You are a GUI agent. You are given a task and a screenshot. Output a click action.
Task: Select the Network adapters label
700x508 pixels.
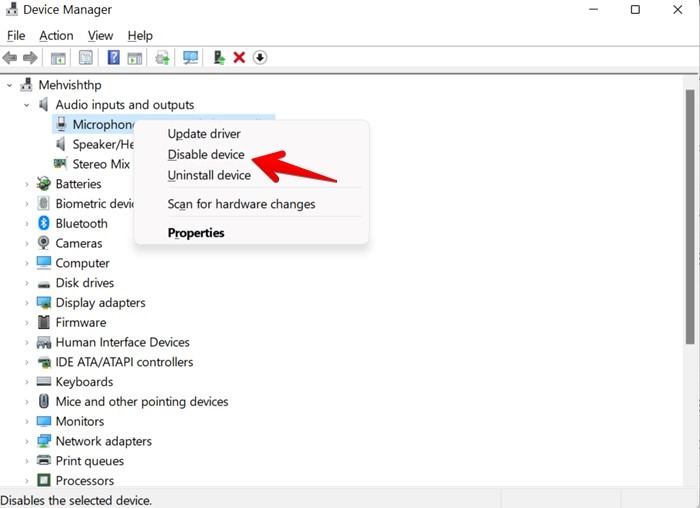pyautogui.click(x=104, y=441)
